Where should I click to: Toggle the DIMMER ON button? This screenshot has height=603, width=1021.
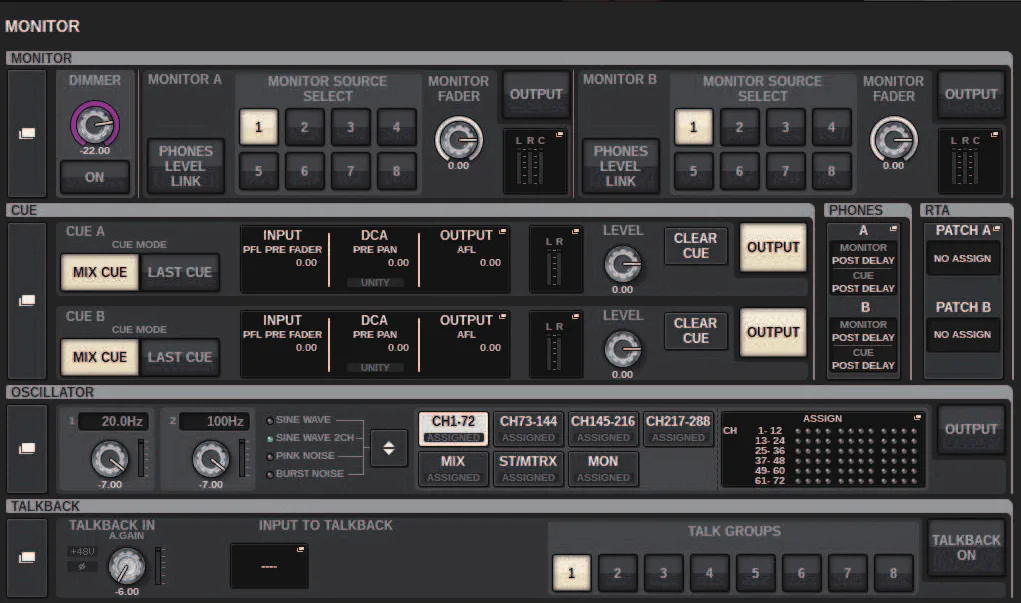94,177
